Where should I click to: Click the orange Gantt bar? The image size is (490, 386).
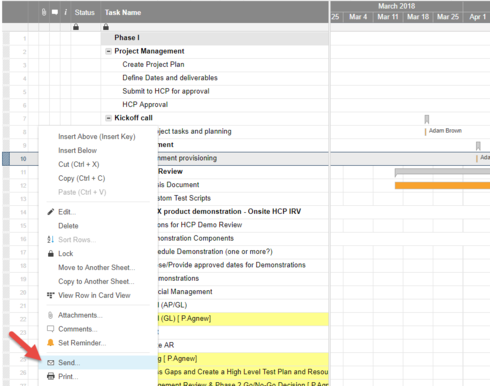pyautogui.click(x=442, y=185)
